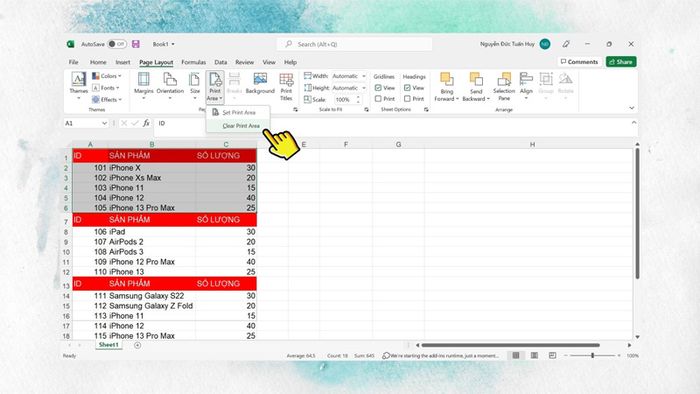Insert a sheet Background image
Viewport: 700px width, 394px height.
click(260, 84)
